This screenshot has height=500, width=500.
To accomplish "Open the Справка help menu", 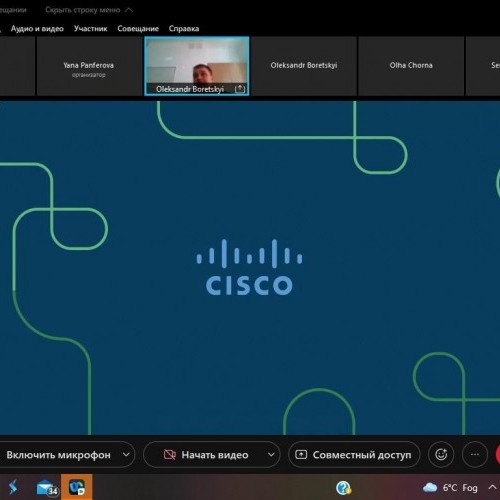I will [x=184, y=29].
